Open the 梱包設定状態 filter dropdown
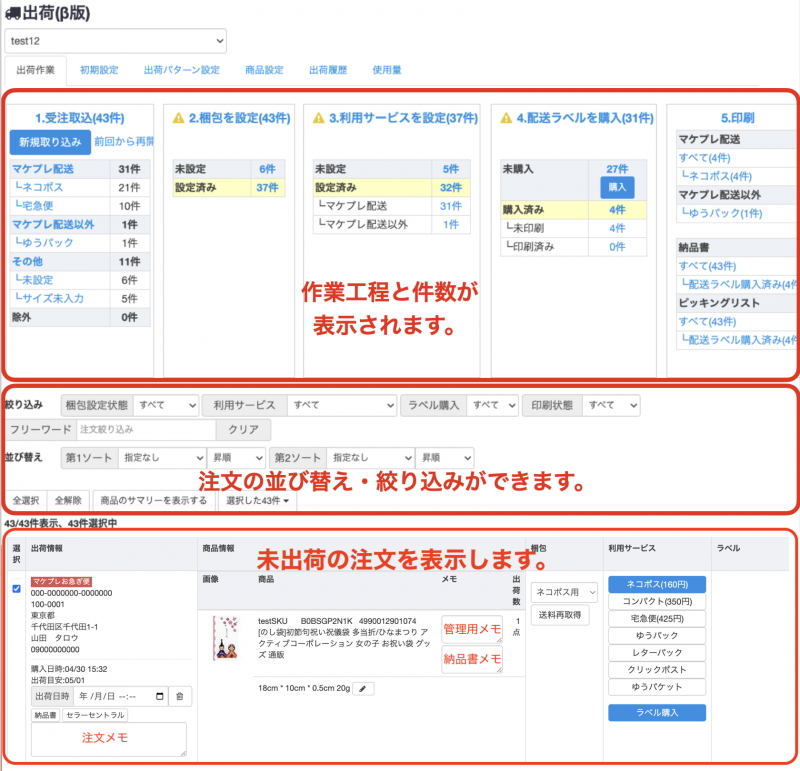This screenshot has width=800, height=771. click(x=166, y=405)
